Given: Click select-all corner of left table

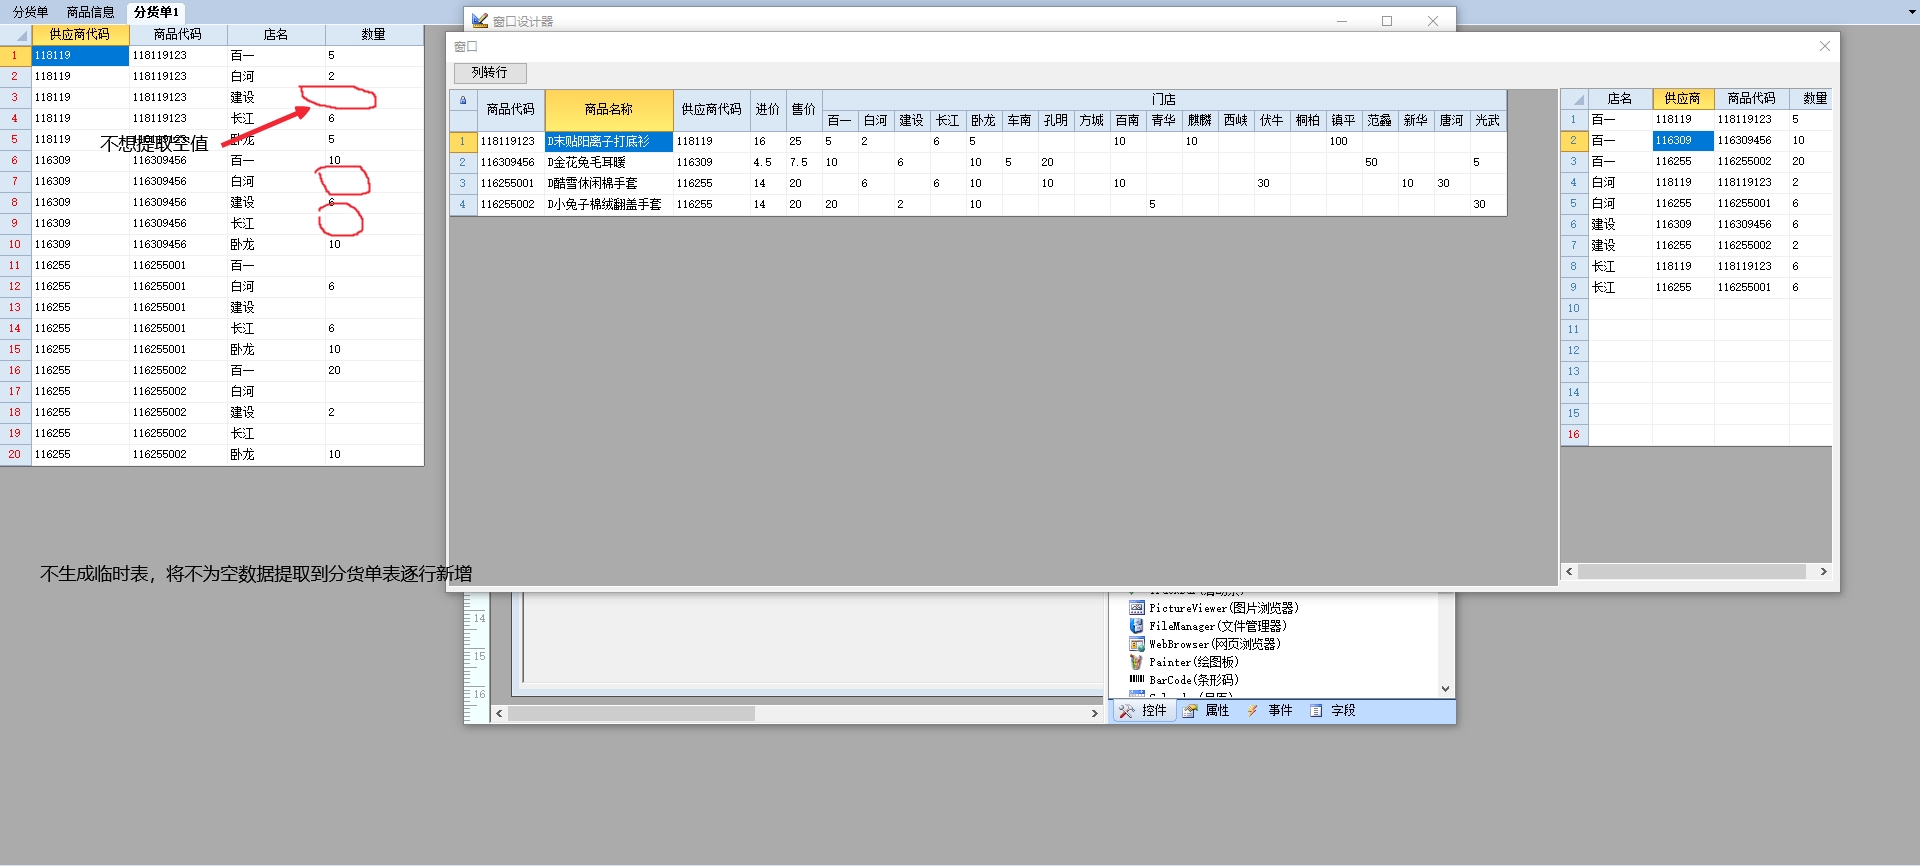Looking at the screenshot, I should pos(15,35).
